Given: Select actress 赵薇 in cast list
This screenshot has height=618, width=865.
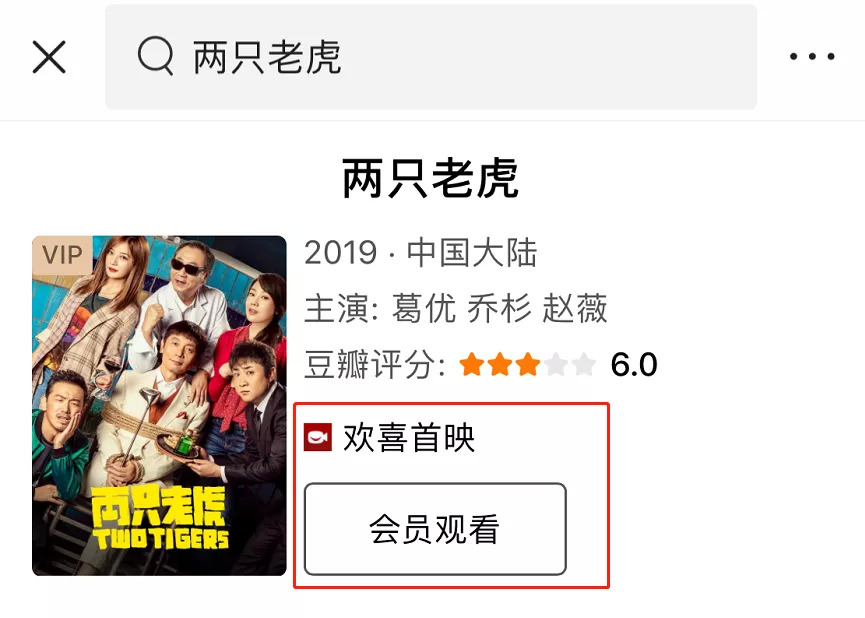Looking at the screenshot, I should pyautogui.click(x=575, y=308).
